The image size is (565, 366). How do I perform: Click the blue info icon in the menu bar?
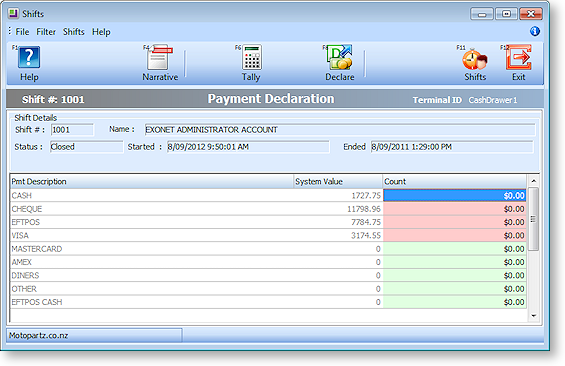[x=535, y=31]
